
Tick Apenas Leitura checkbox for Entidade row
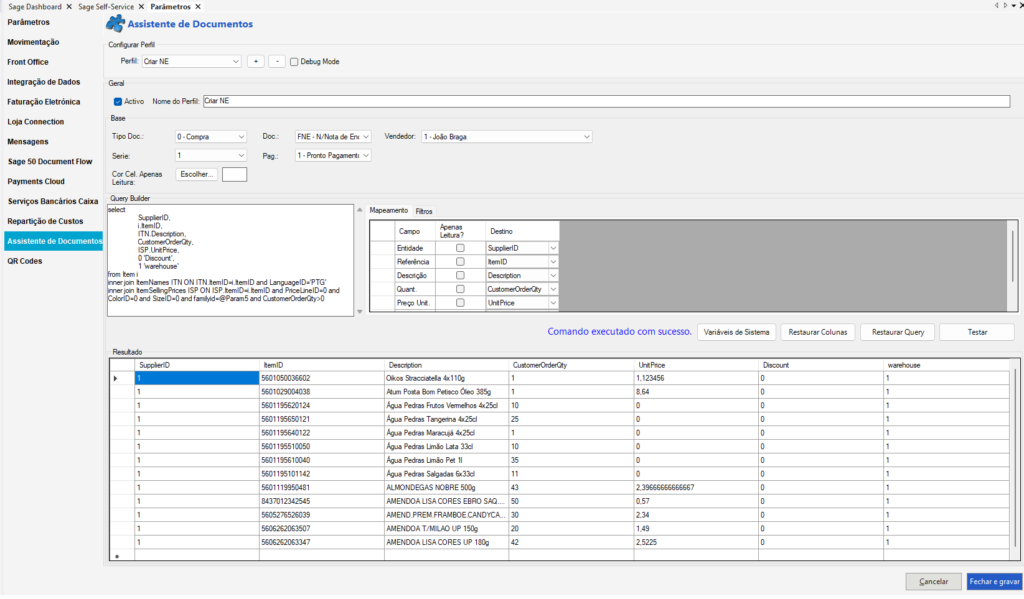pos(460,247)
